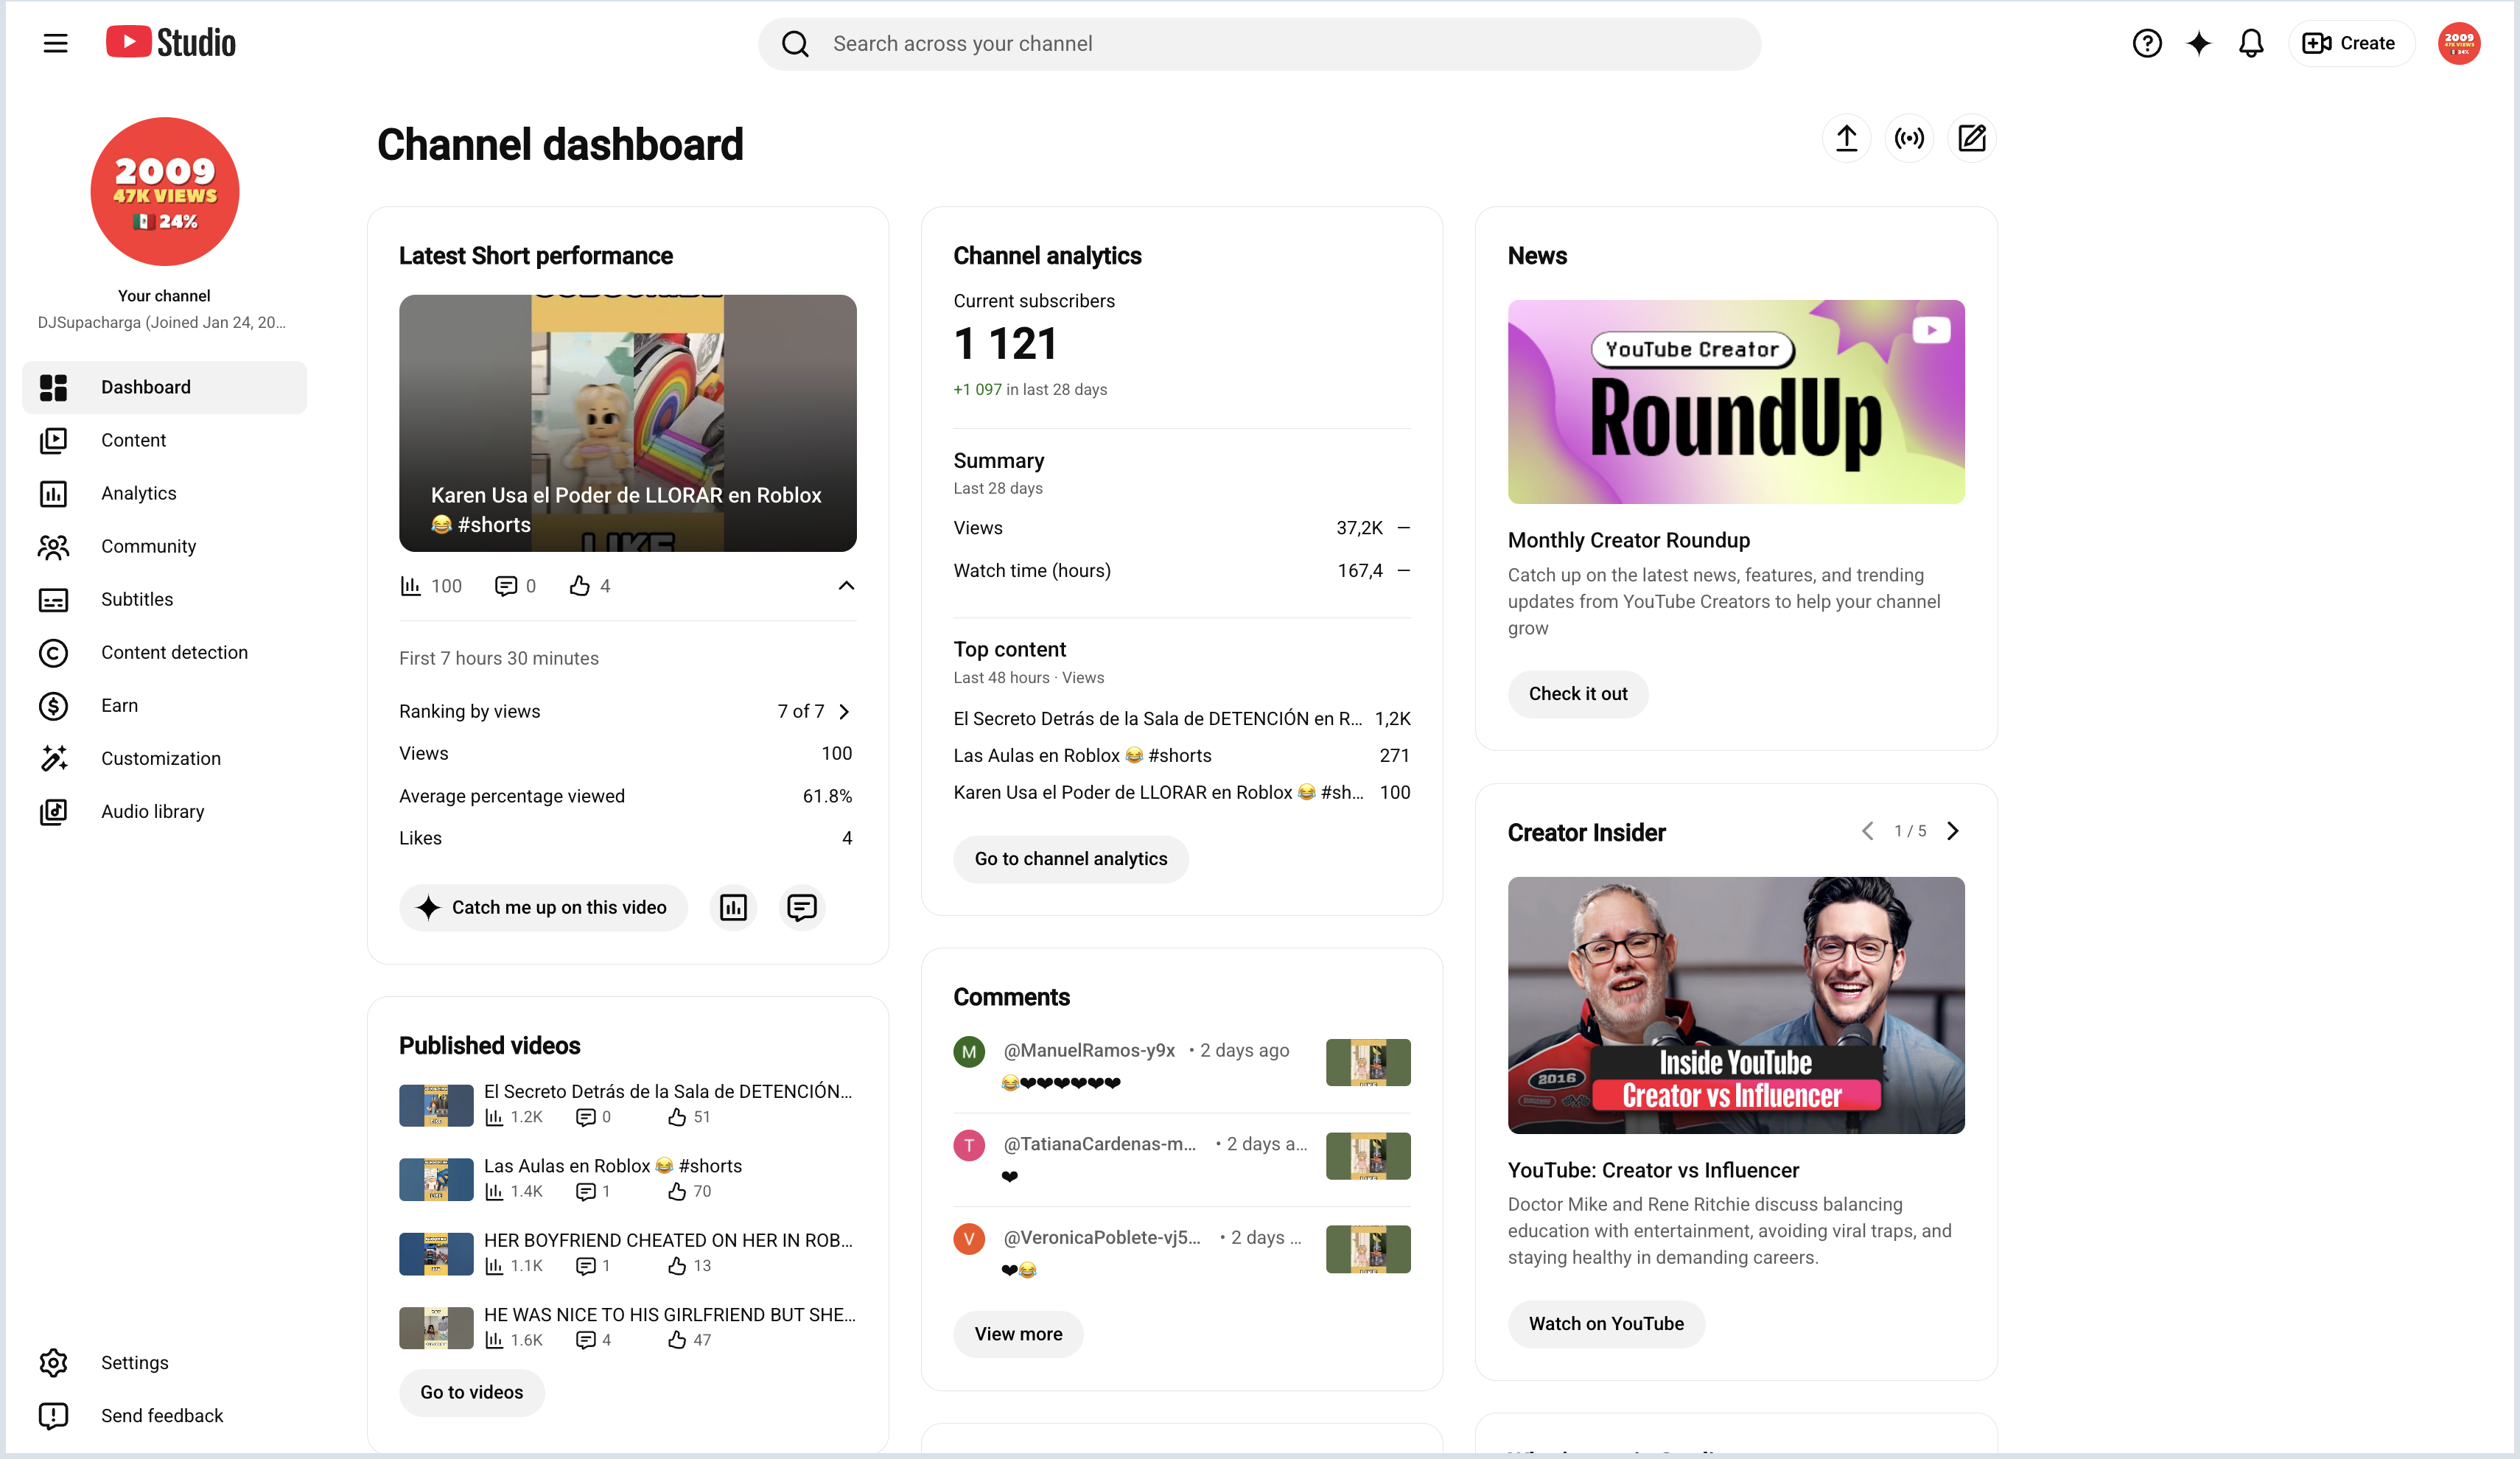Image resolution: width=2520 pixels, height=1459 pixels.
Task: Open HER BOYFRIEND CHEATED published video
Action: click(x=627, y=1252)
